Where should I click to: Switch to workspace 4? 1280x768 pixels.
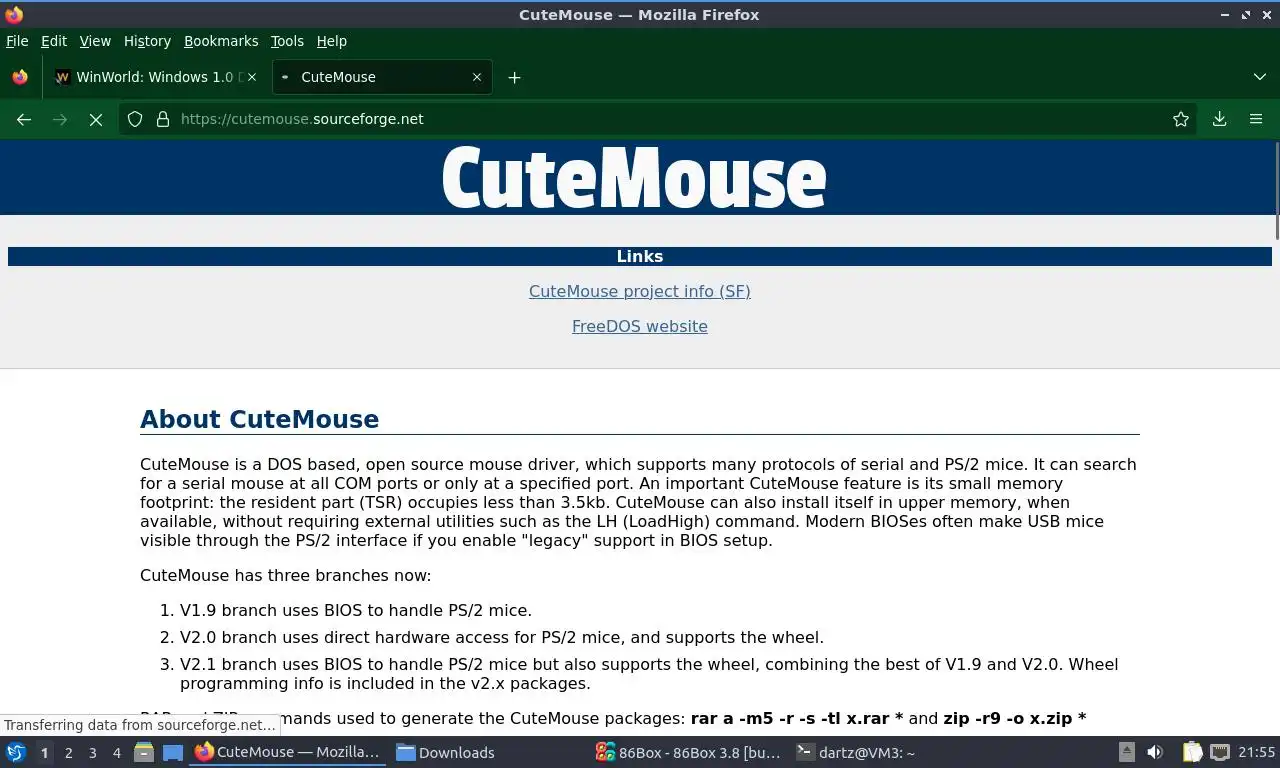click(x=116, y=753)
